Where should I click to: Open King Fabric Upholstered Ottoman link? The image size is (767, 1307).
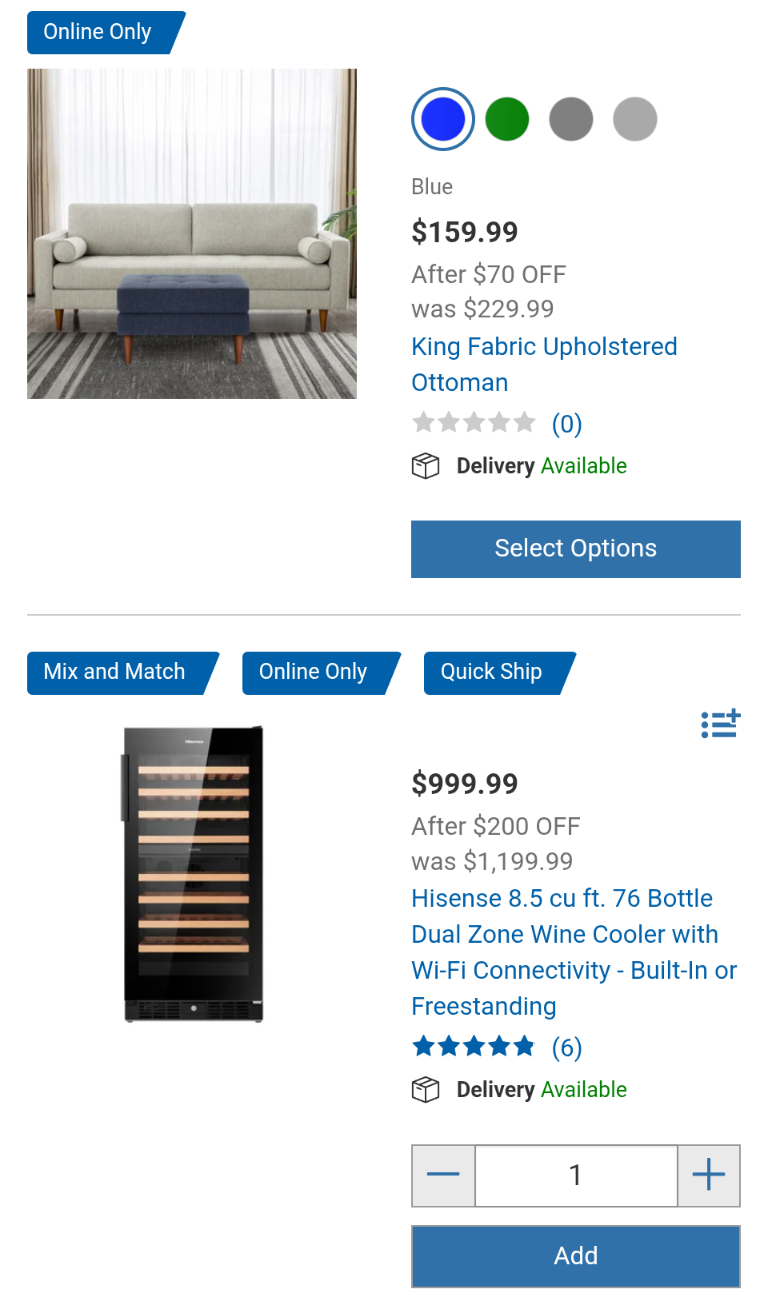click(x=543, y=364)
